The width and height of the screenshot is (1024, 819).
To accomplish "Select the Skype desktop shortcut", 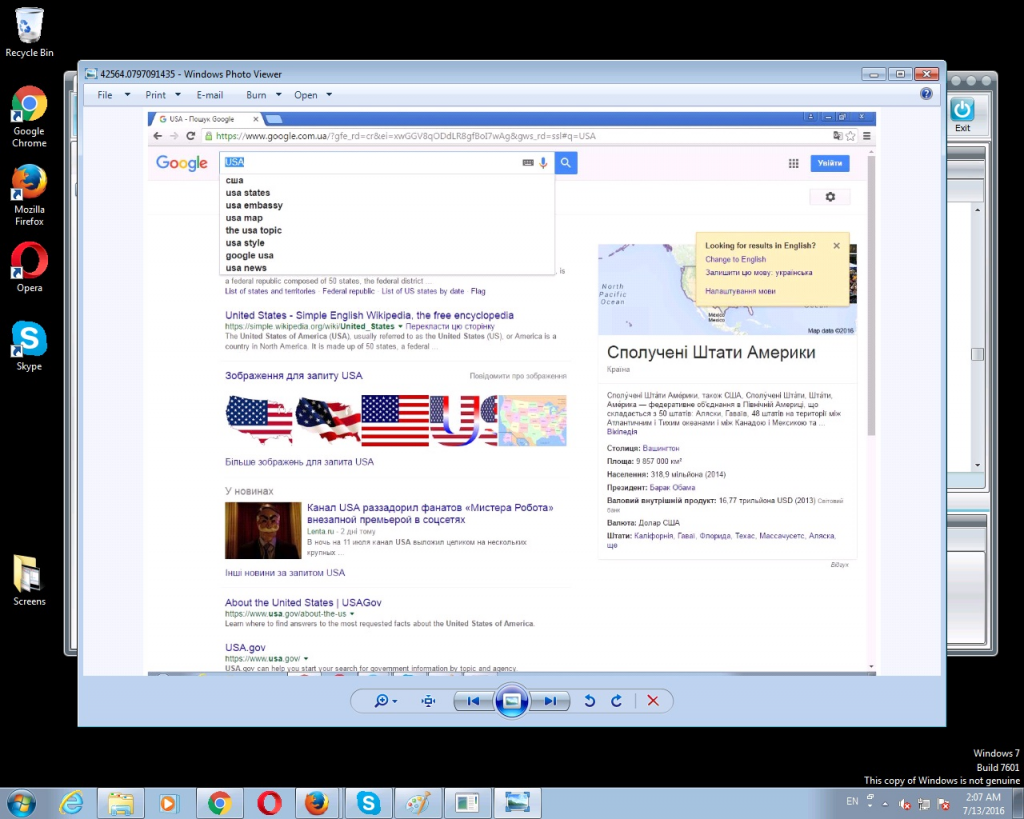I will [29, 345].
